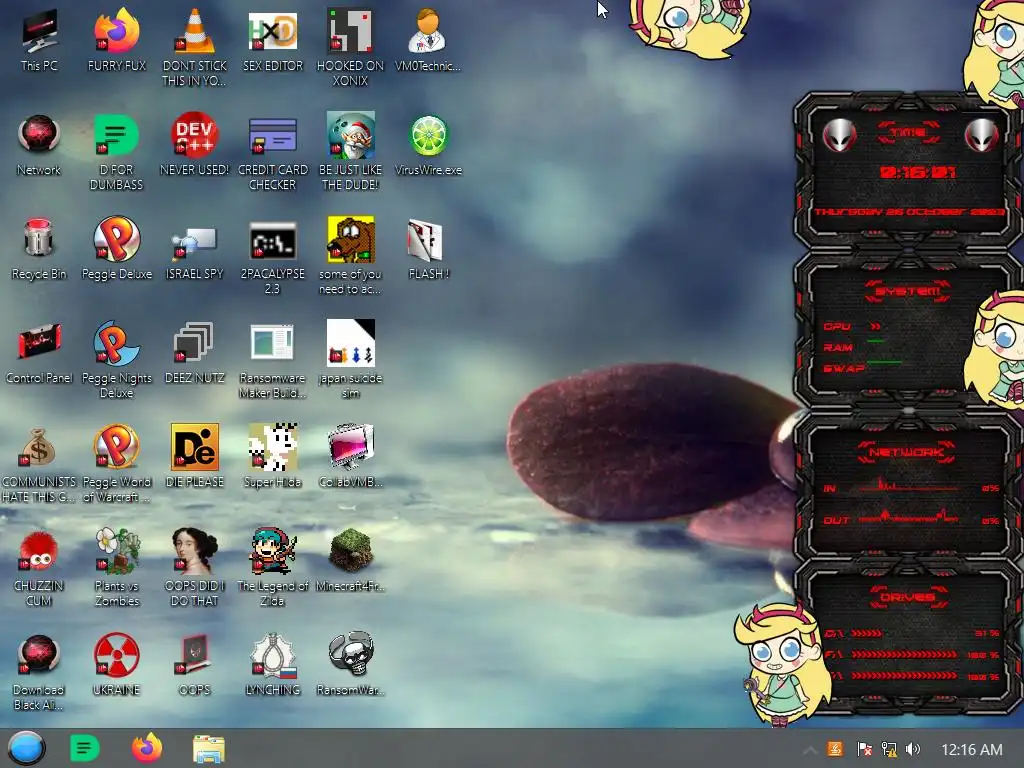Image resolution: width=1024 pixels, height=768 pixels.
Task: Click the date line in TIME widget
Action: click(909, 212)
